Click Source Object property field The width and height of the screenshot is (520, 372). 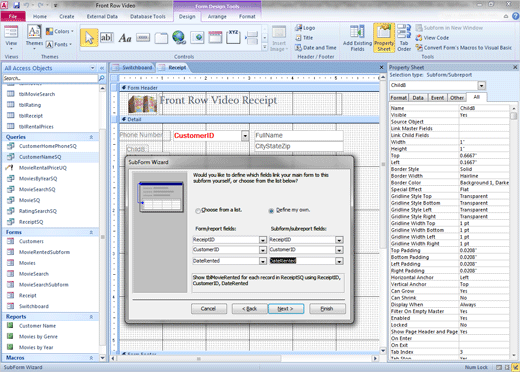(484, 122)
